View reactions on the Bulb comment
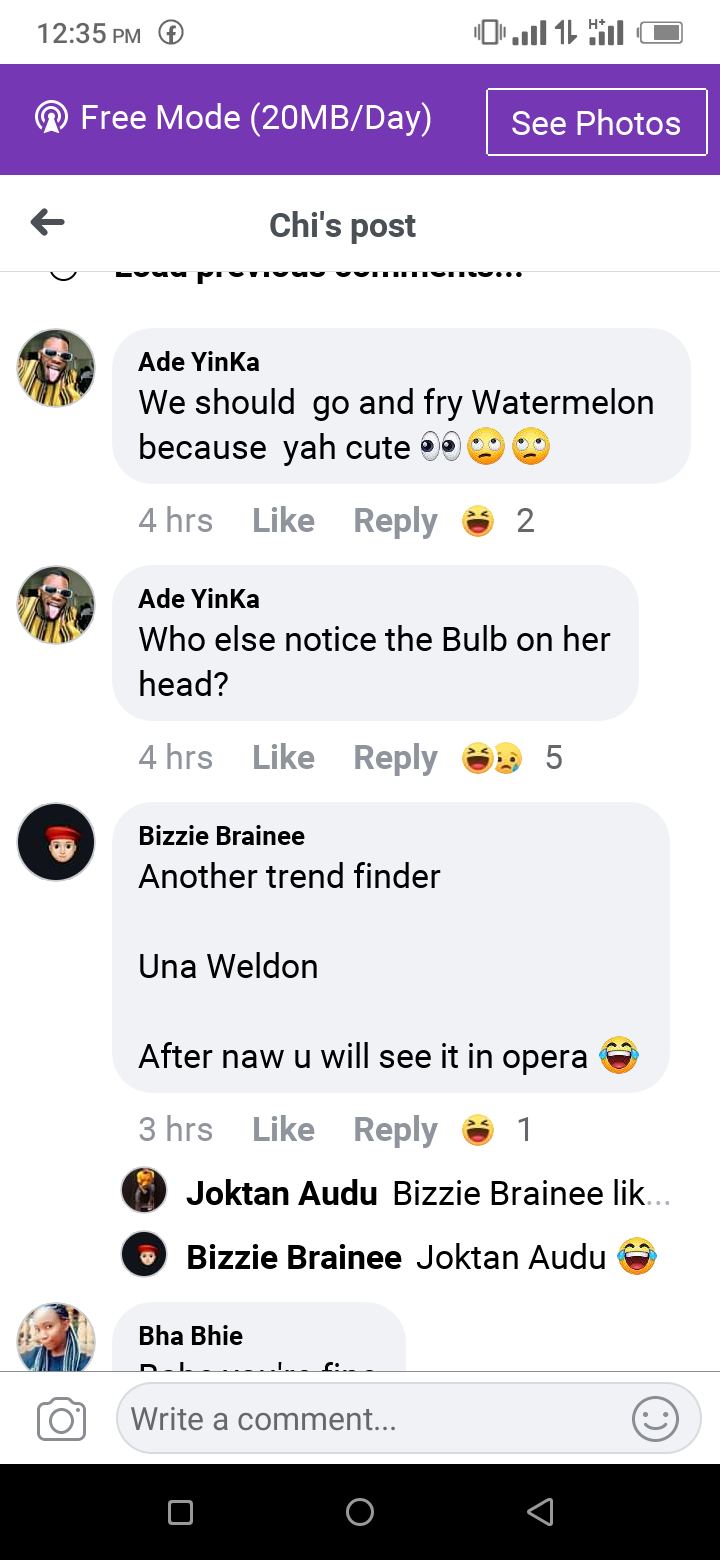The height and width of the screenshot is (1560, 720). coord(512,758)
